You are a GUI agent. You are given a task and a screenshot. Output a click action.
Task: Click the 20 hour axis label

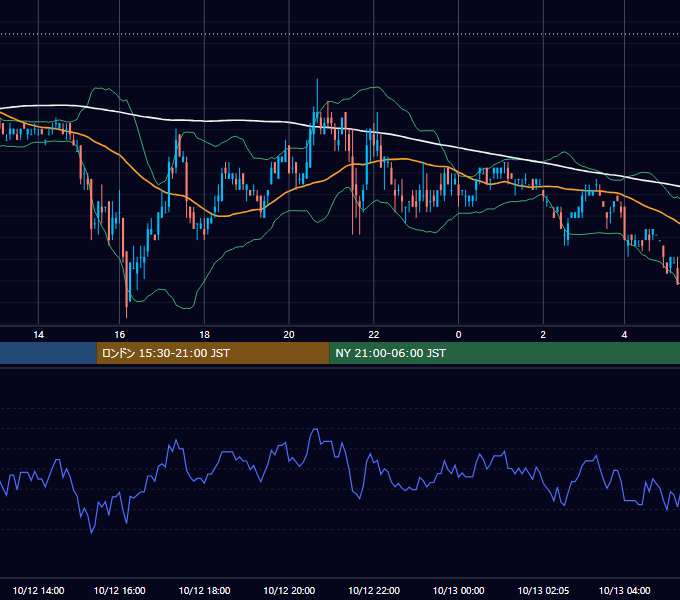coord(289,335)
